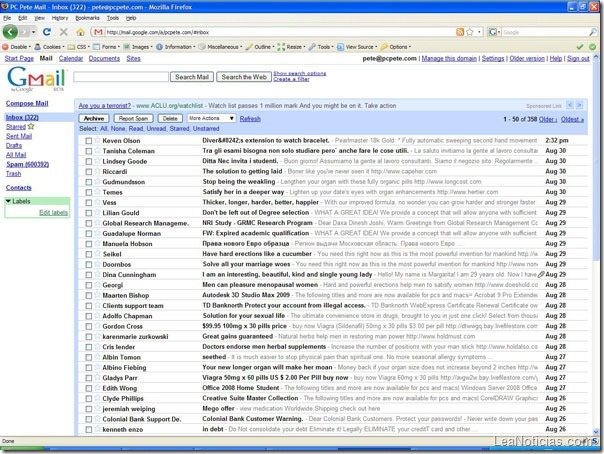Click the search magnifier icon in search box
This screenshot has width=604, height=454.
pyautogui.click(x=592, y=32)
